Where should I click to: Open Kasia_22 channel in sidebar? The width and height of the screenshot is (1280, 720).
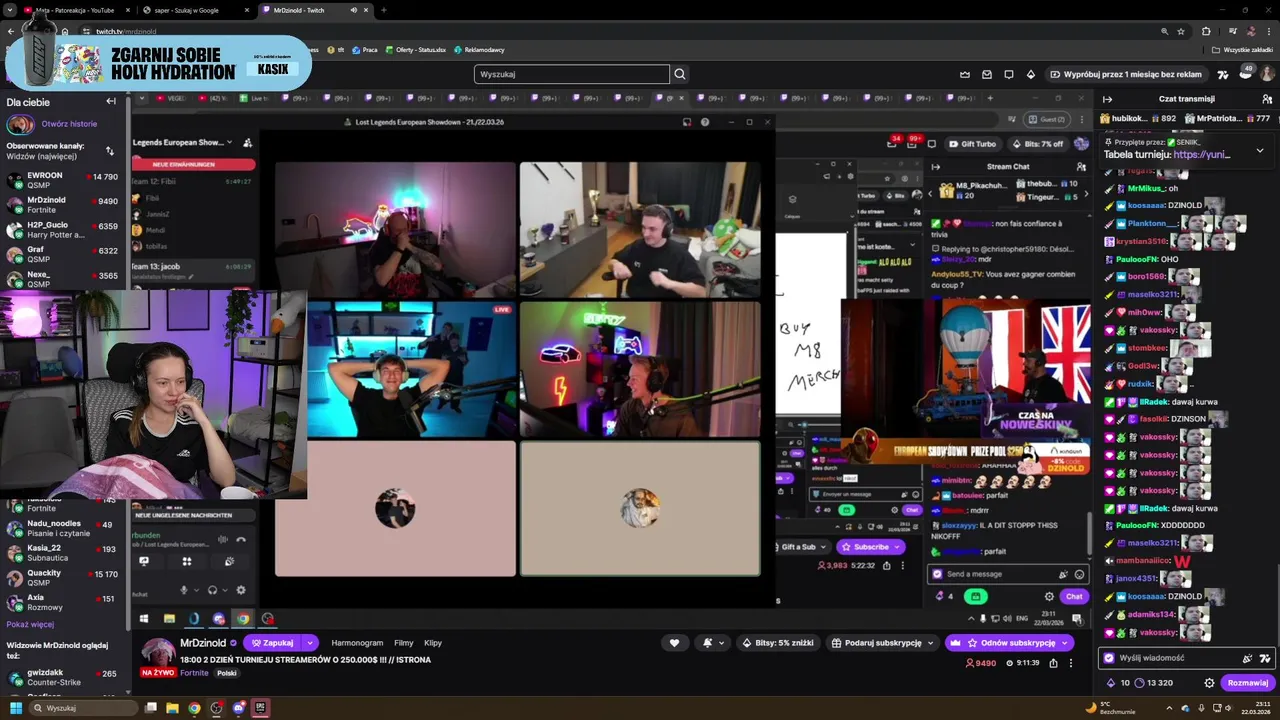point(63,553)
